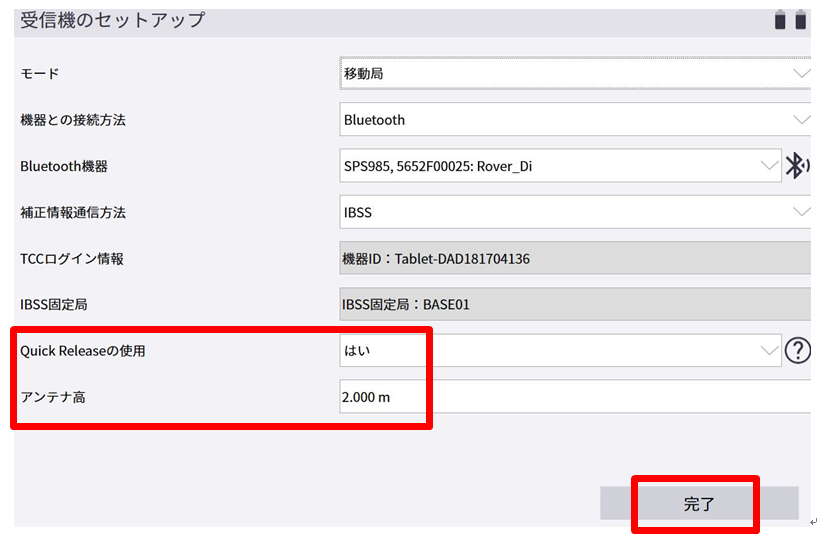Click the 受信機のセットアップ title text
Viewport: 835px width, 547px height.
(113, 20)
